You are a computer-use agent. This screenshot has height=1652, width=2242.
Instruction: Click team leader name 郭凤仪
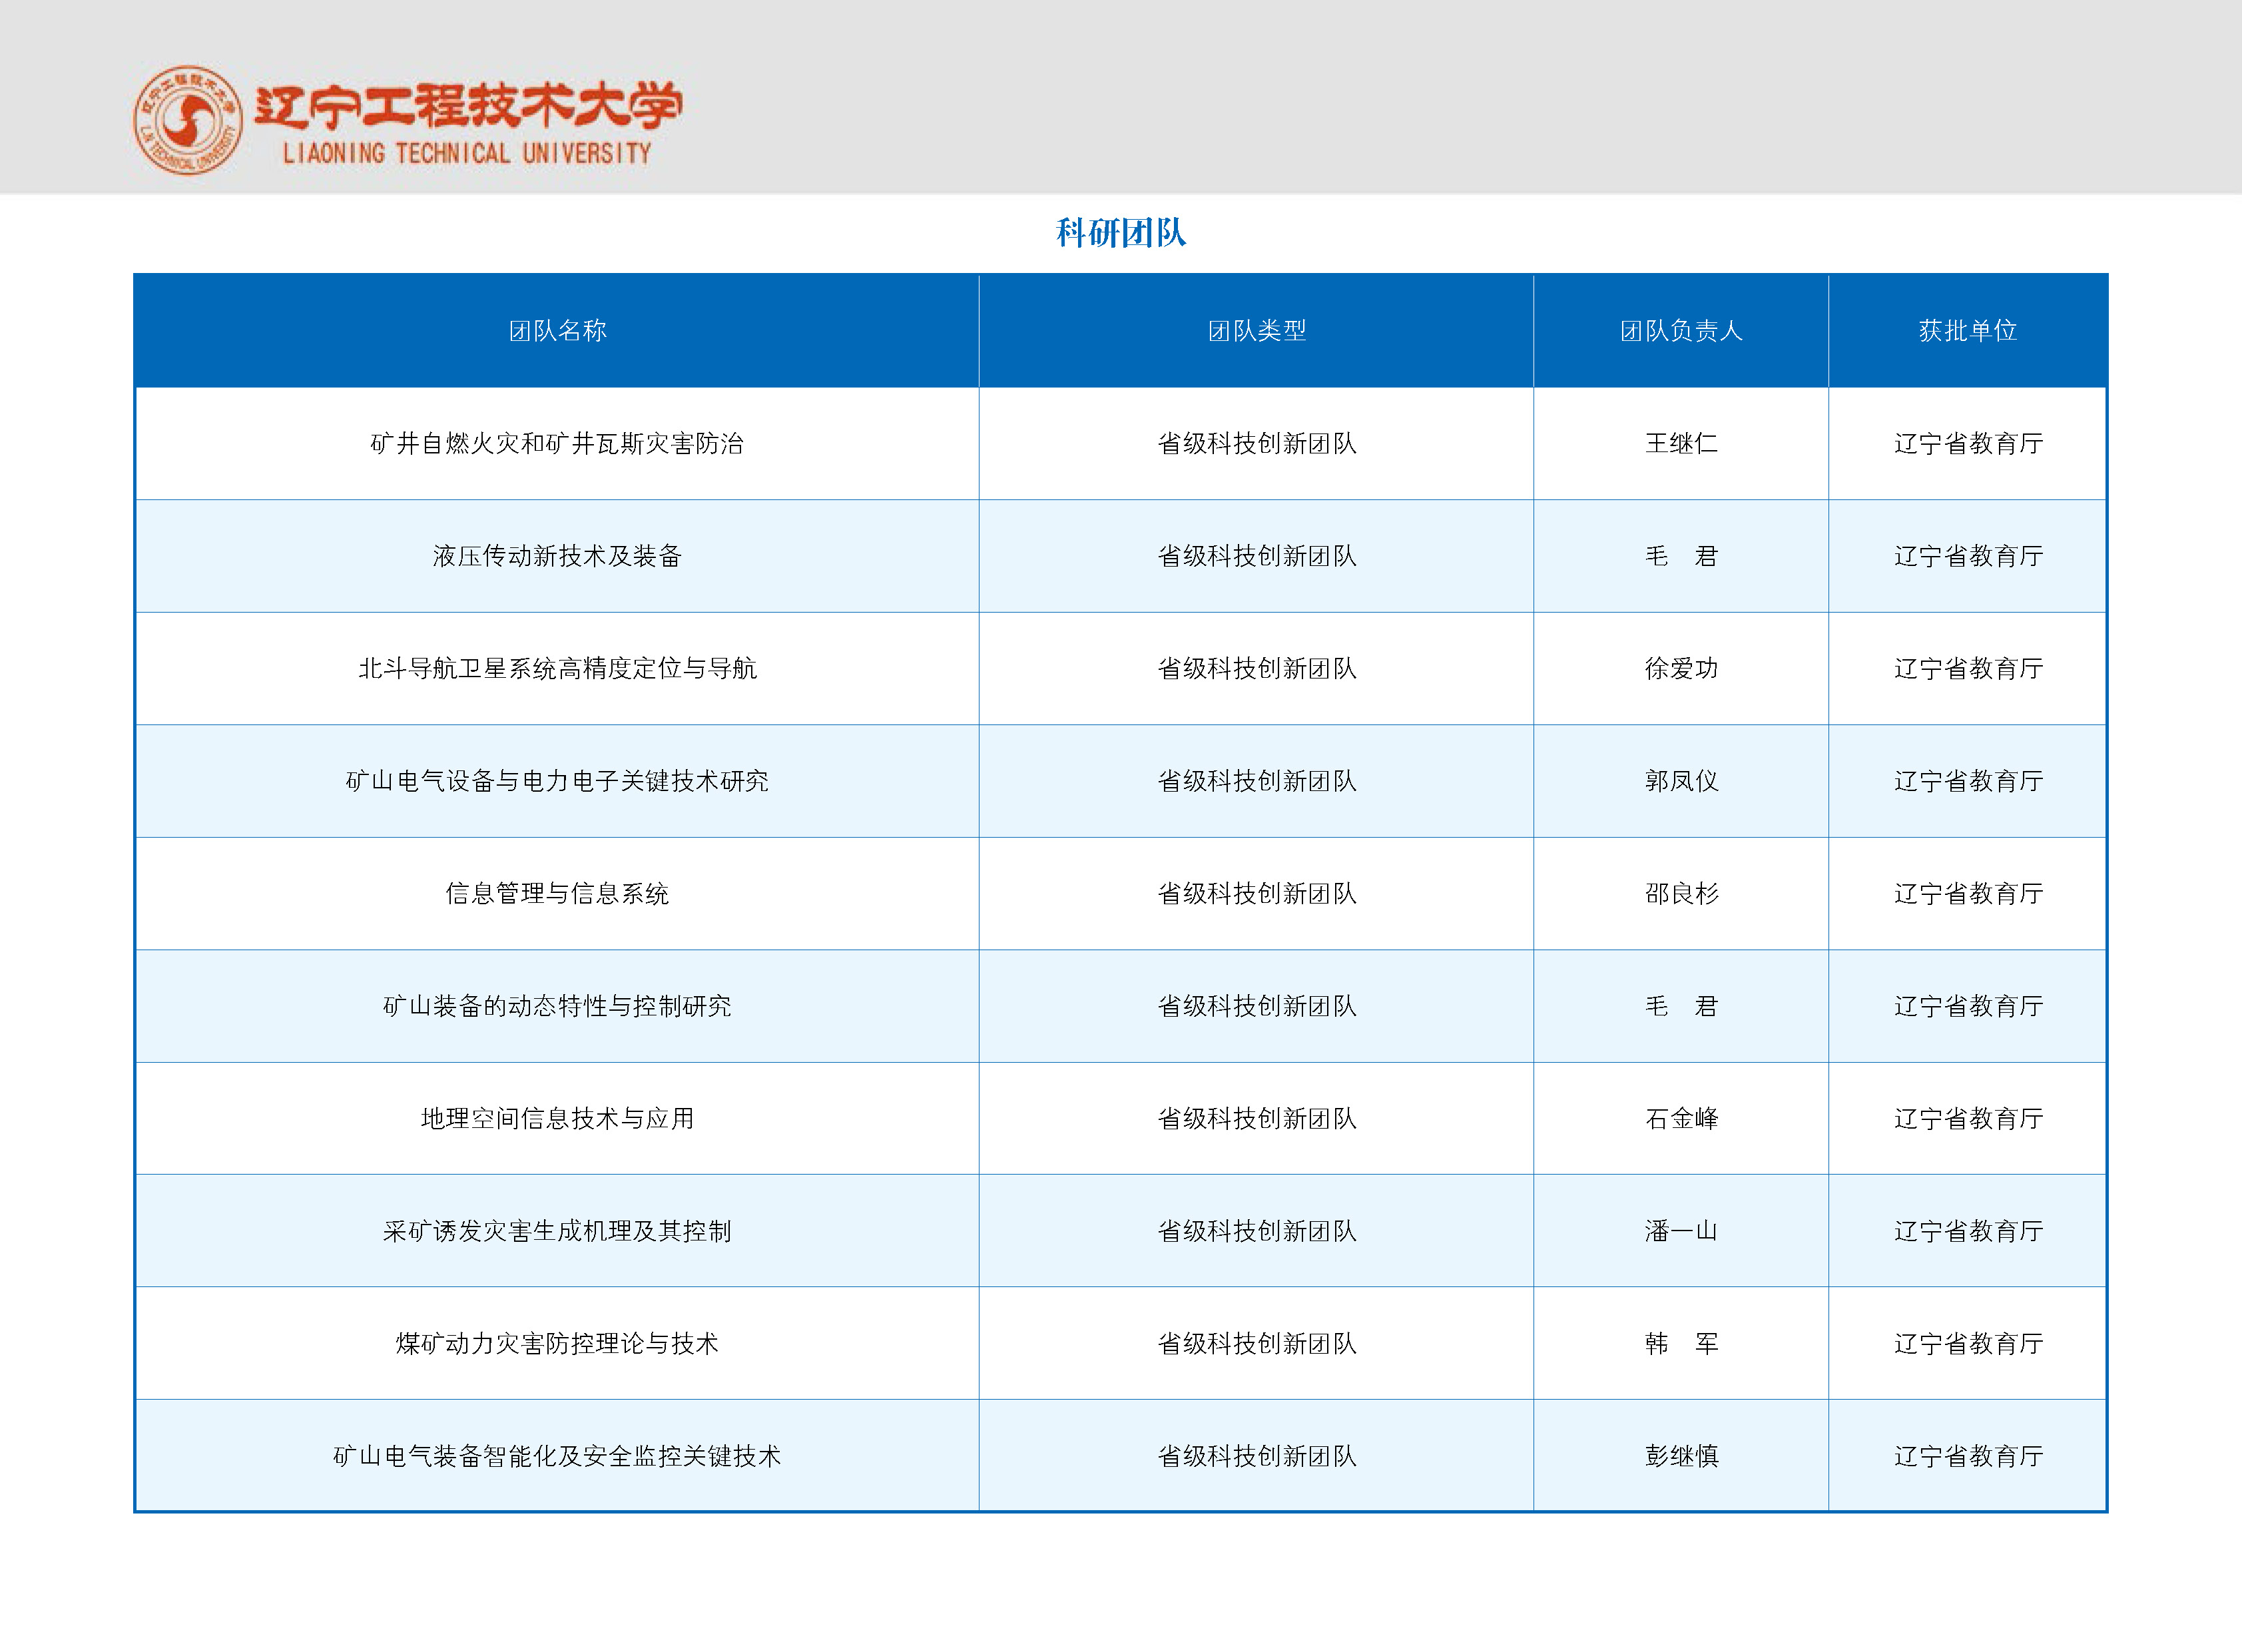pyautogui.click(x=1681, y=781)
